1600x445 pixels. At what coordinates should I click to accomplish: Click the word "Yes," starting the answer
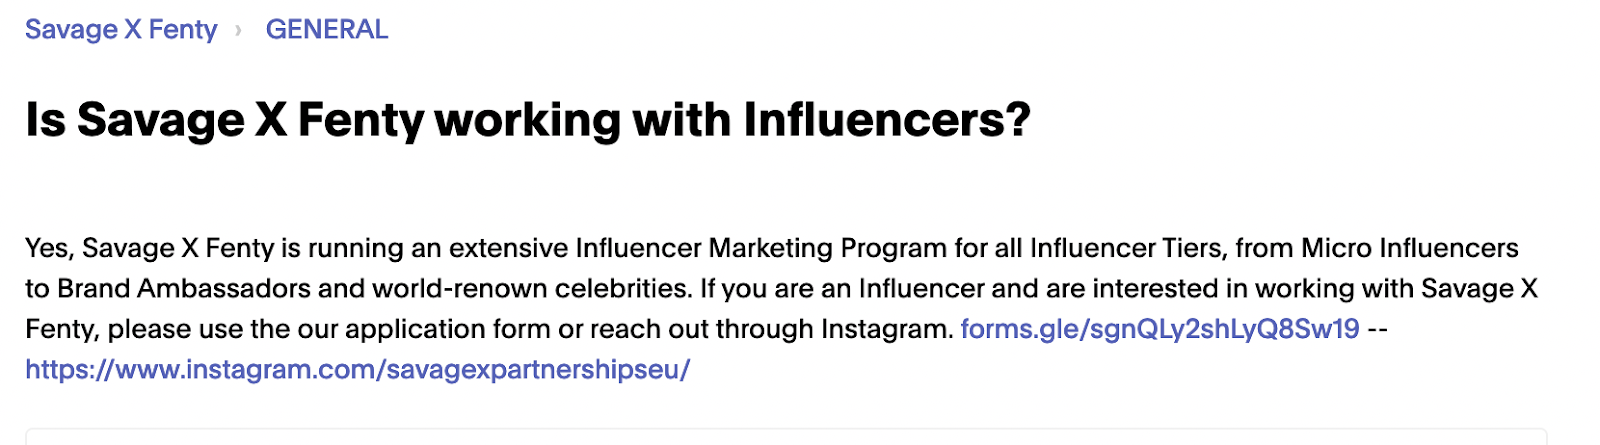pyautogui.click(x=49, y=248)
